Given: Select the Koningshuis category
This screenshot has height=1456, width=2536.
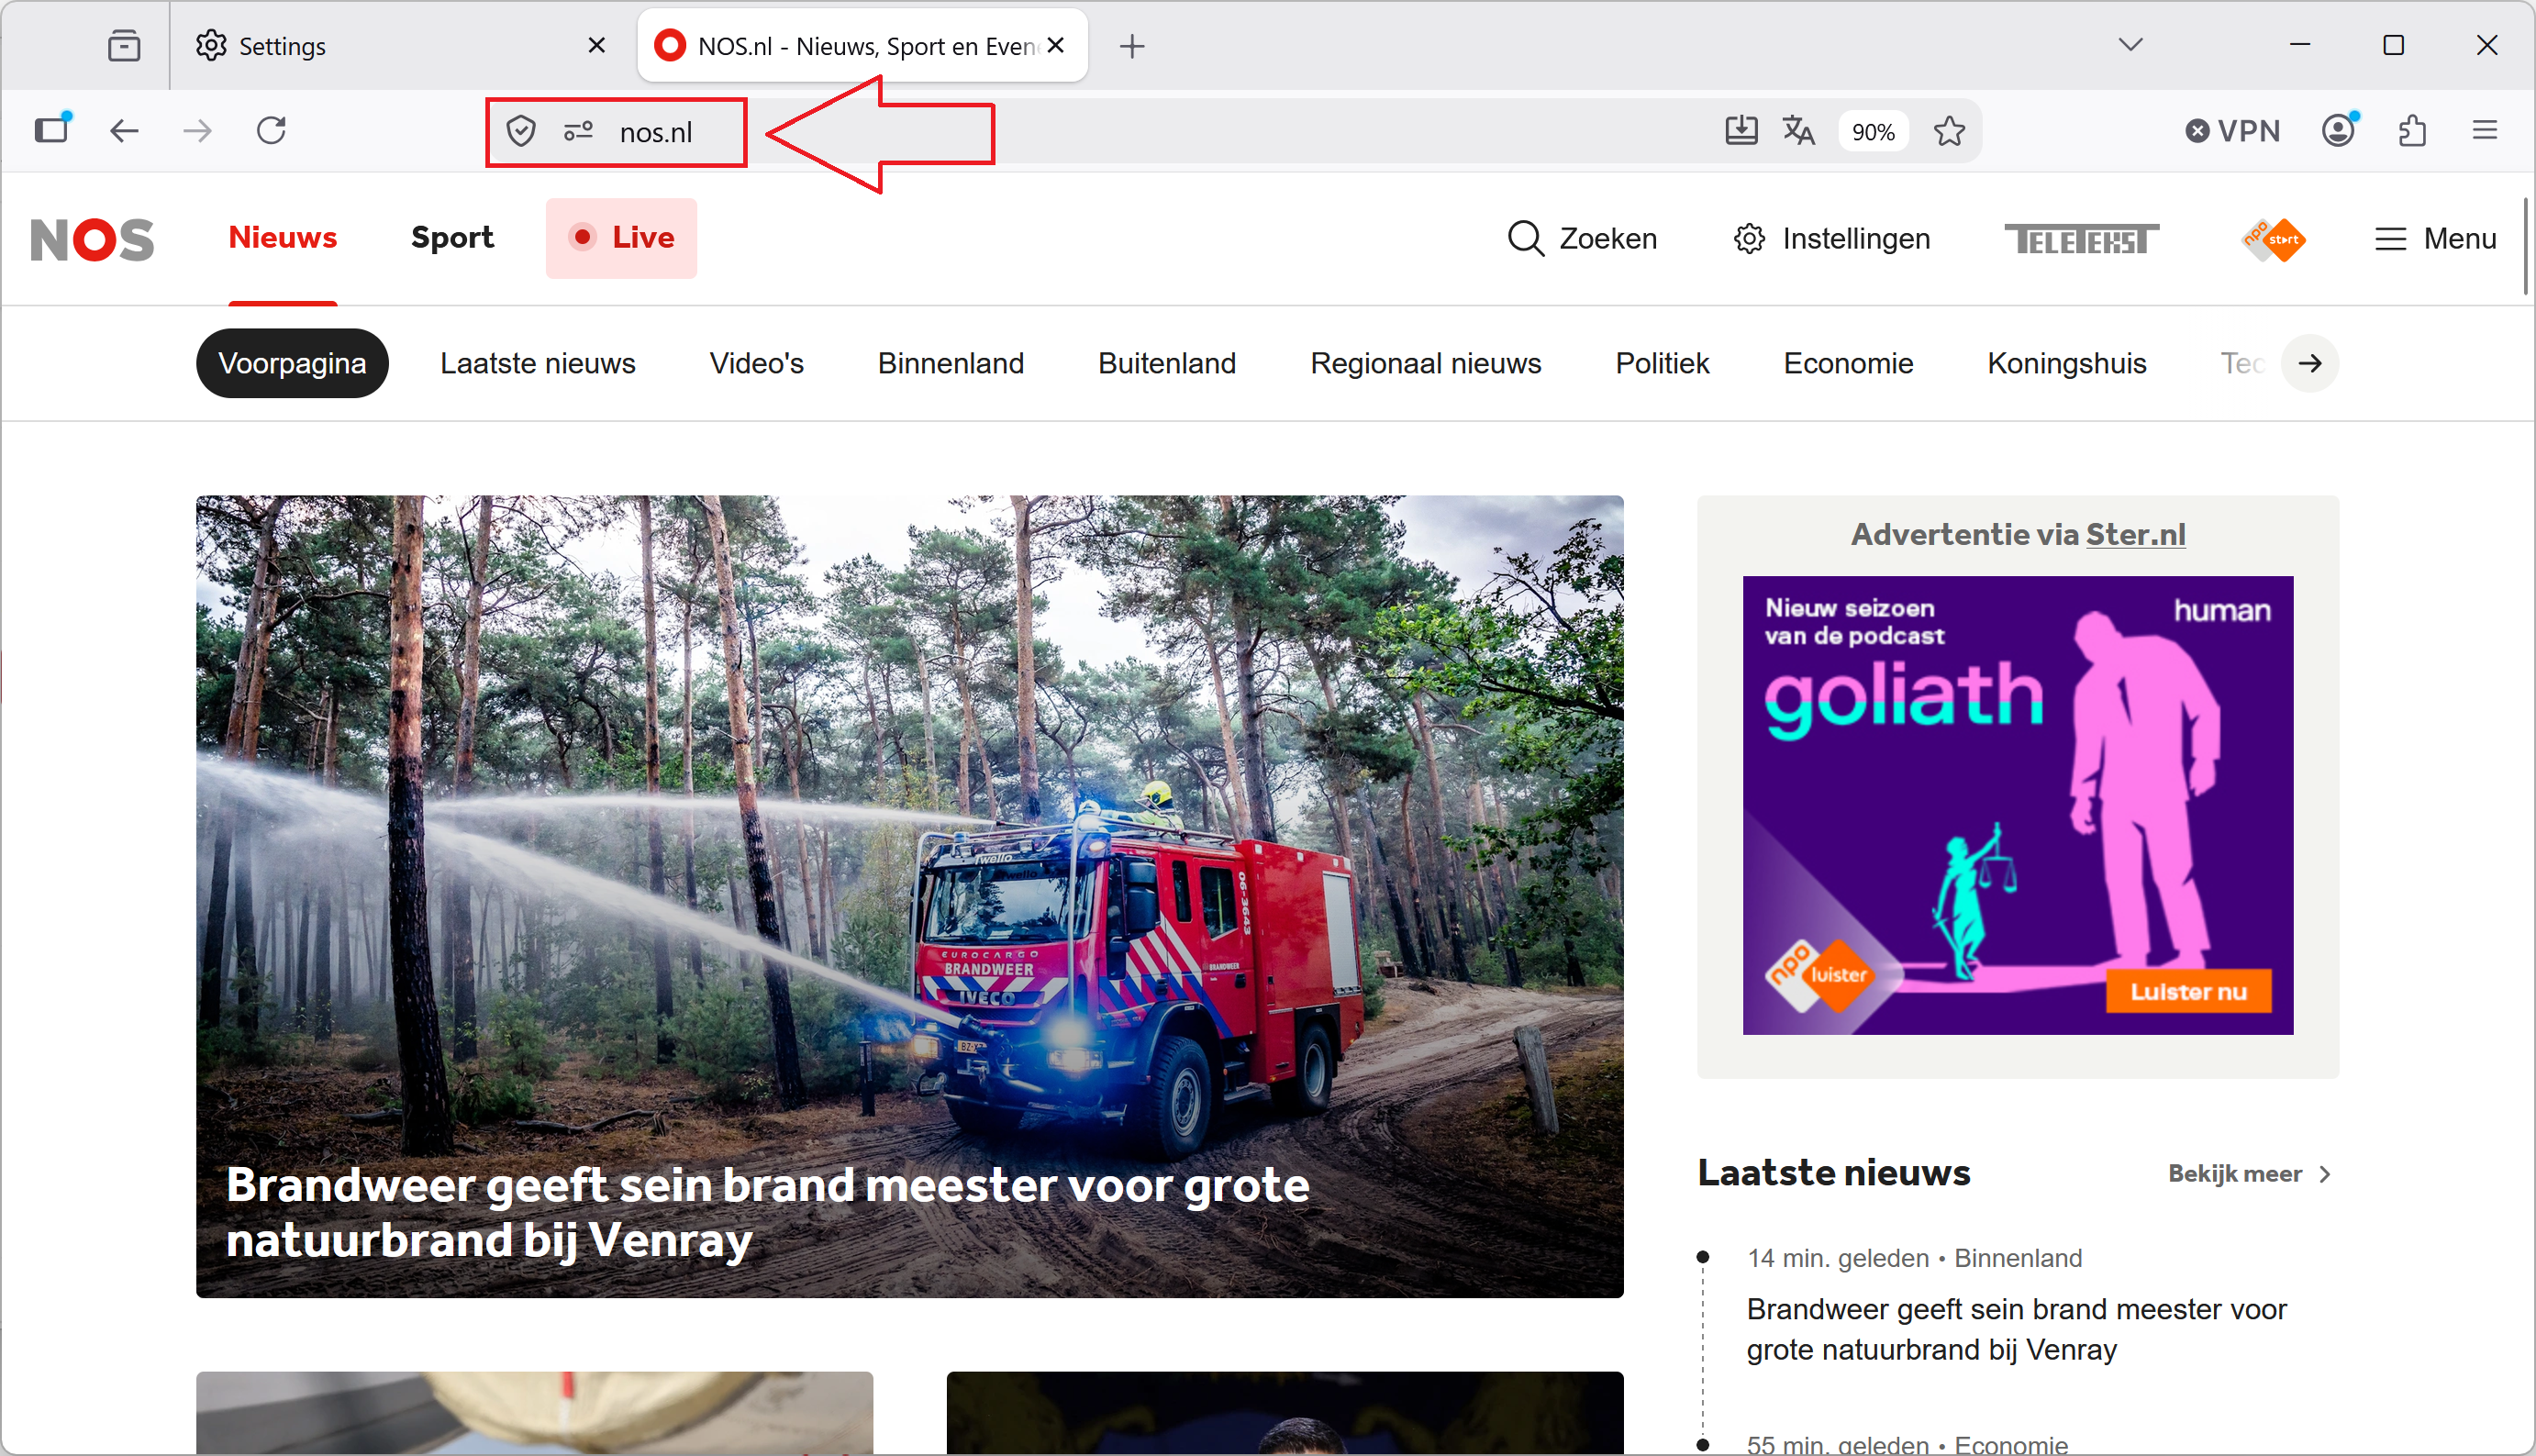Looking at the screenshot, I should pyautogui.click(x=2067, y=364).
